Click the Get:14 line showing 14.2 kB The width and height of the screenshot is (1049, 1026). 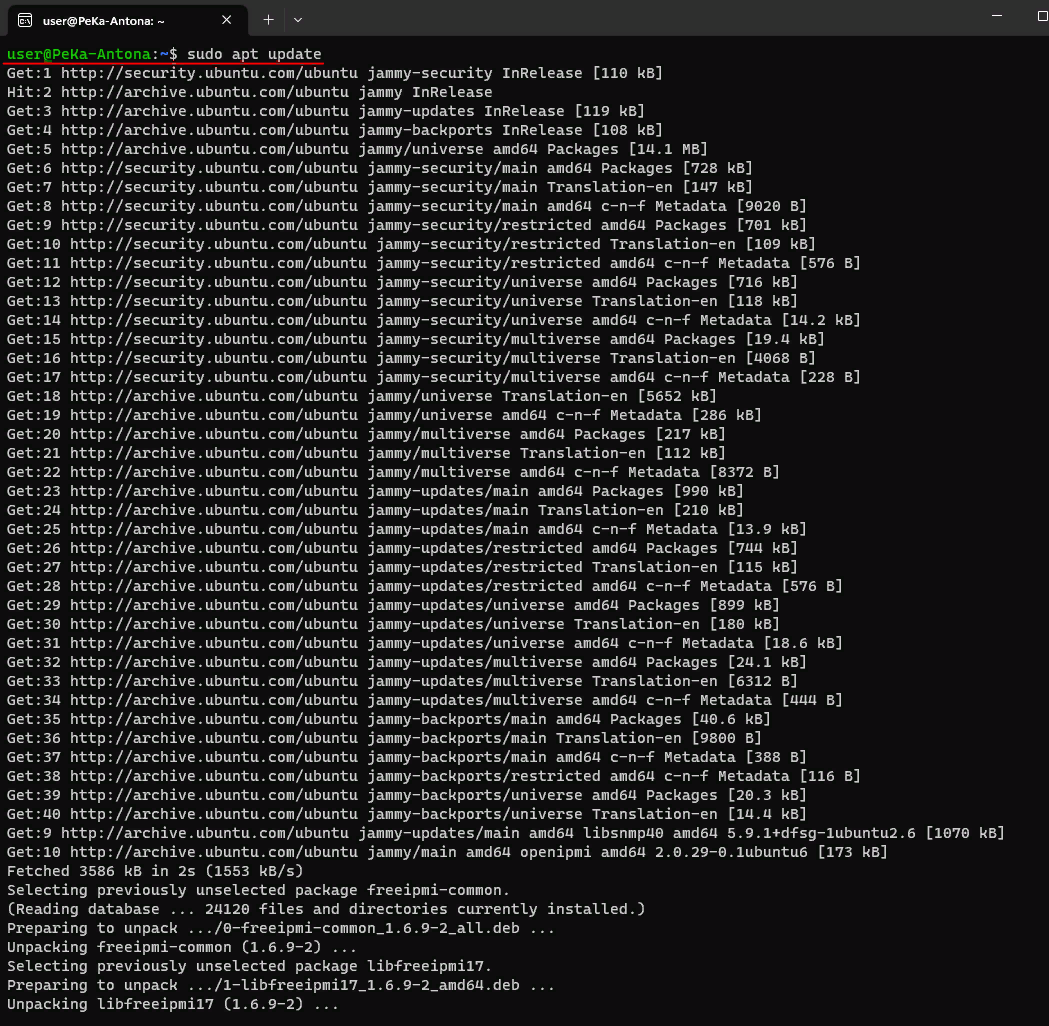pos(434,320)
